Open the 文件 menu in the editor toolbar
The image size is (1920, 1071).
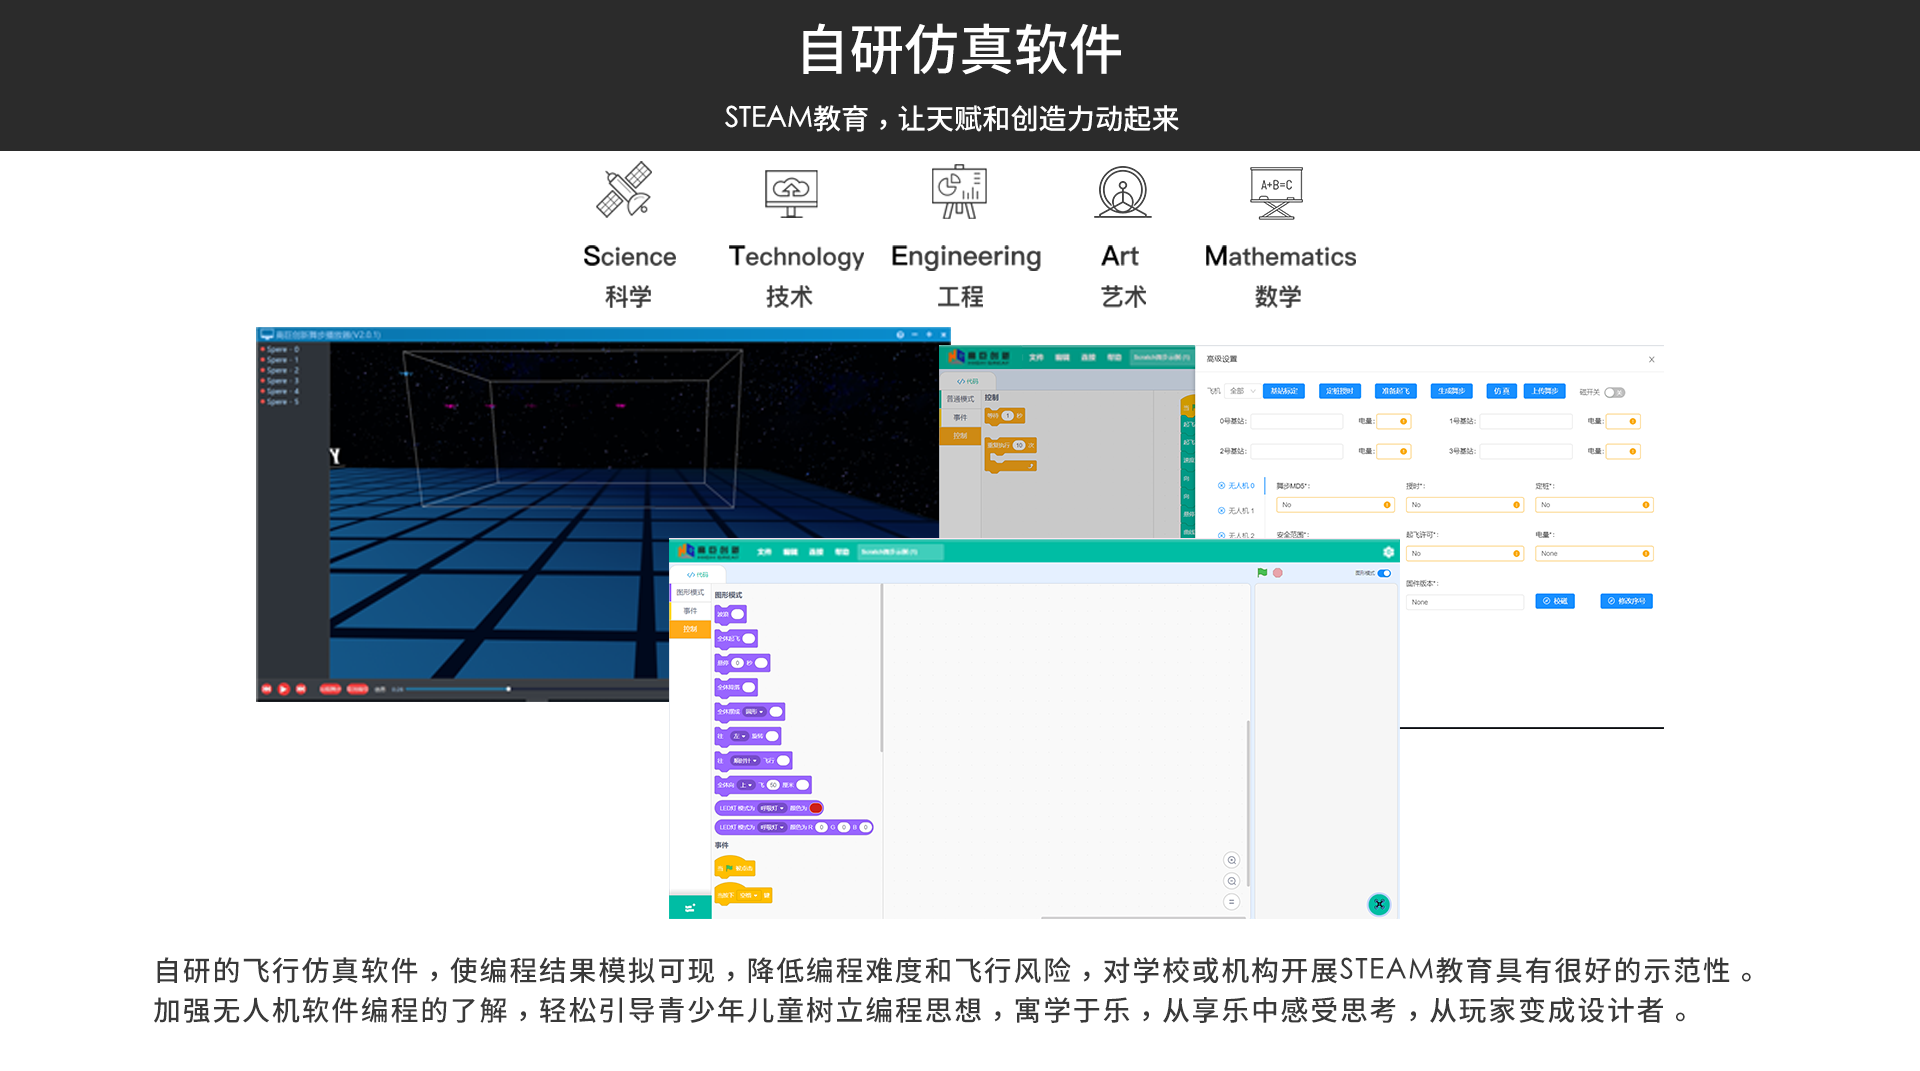765,552
